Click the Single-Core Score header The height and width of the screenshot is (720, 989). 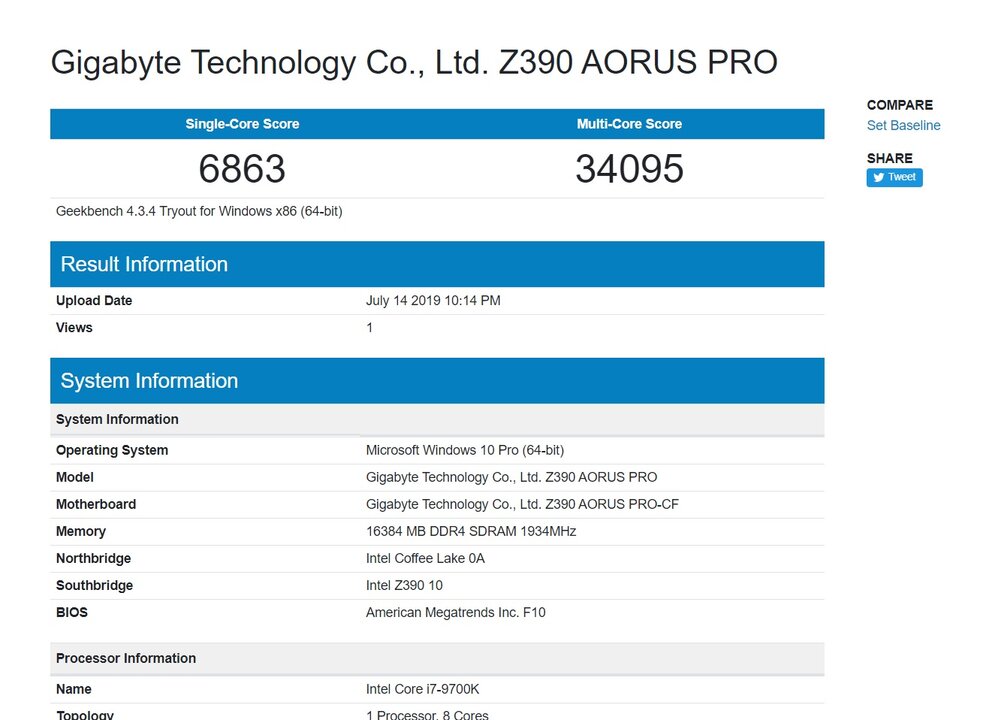[242, 124]
